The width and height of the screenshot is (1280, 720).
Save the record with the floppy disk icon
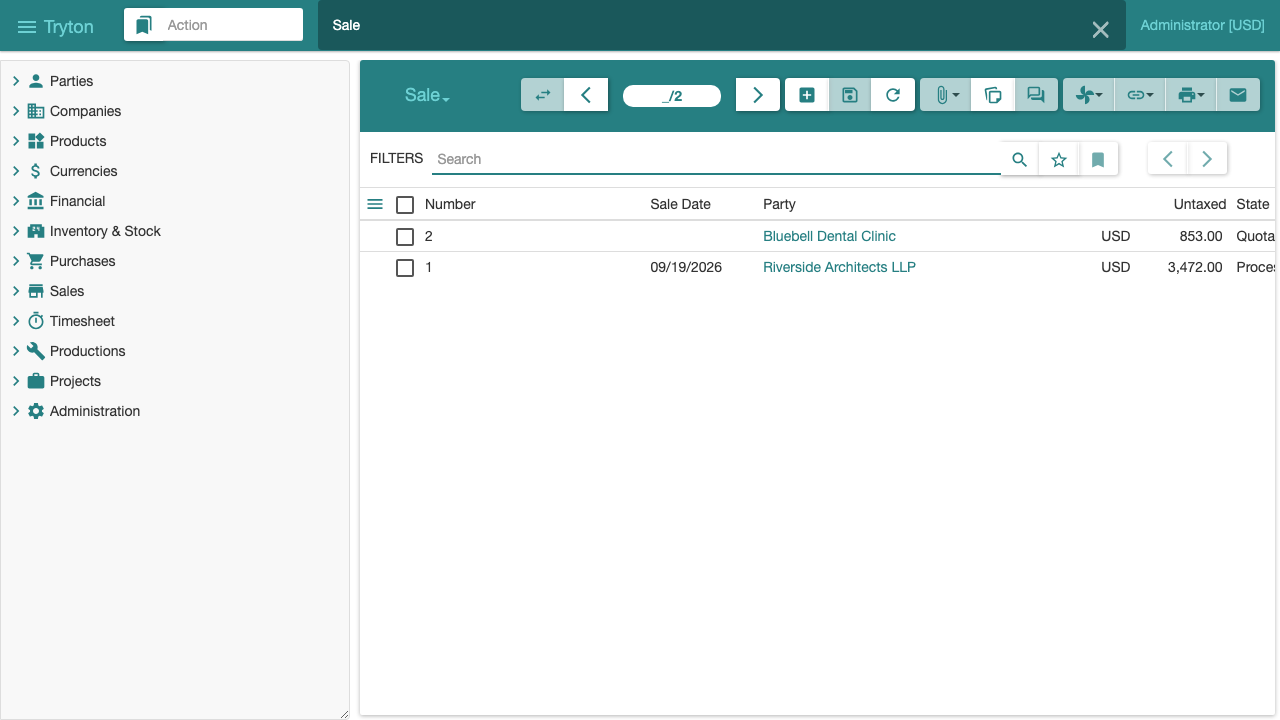(x=850, y=95)
